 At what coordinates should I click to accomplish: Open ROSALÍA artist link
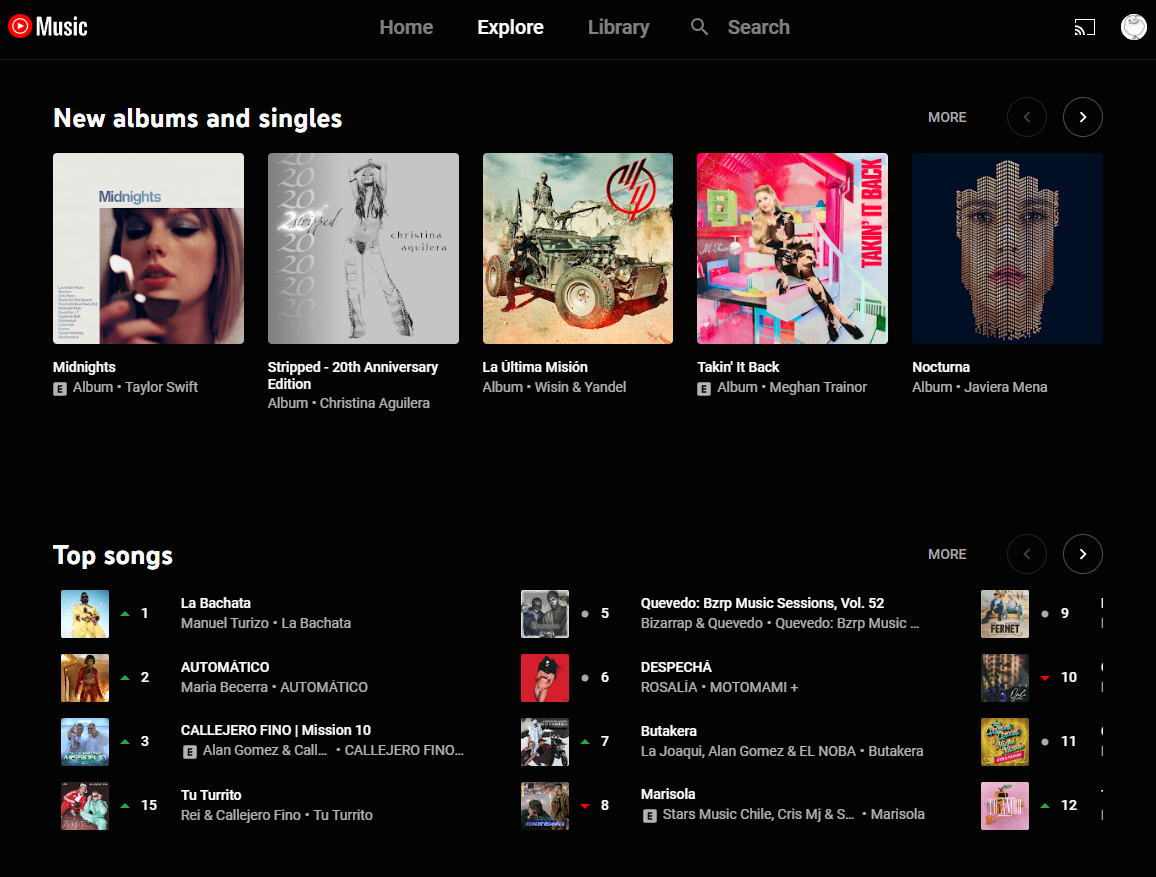click(x=669, y=687)
